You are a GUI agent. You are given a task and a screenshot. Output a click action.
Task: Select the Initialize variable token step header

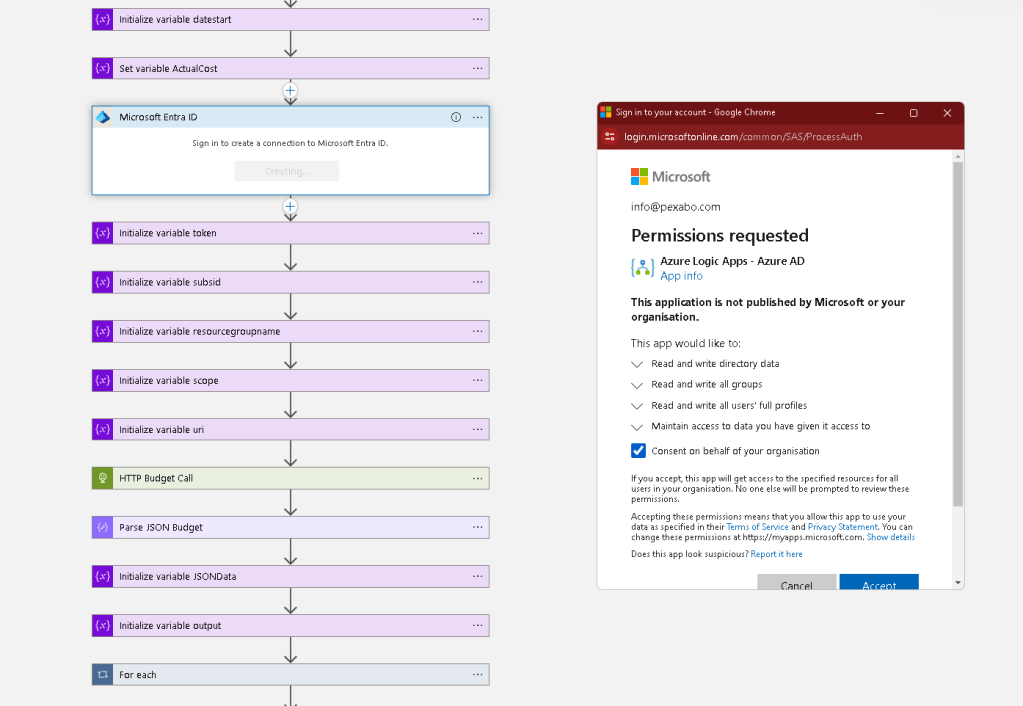pos(290,233)
